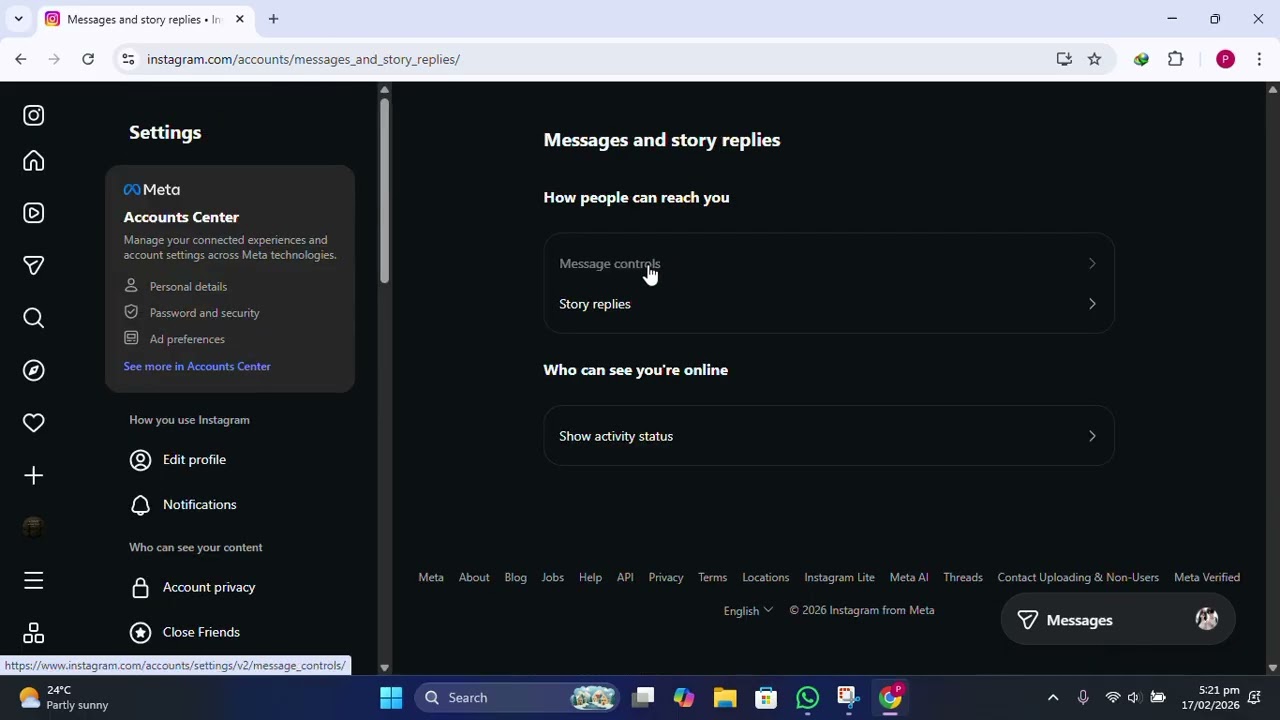Bookmark this page with star icon
The width and height of the screenshot is (1280, 720).
pyautogui.click(x=1094, y=59)
